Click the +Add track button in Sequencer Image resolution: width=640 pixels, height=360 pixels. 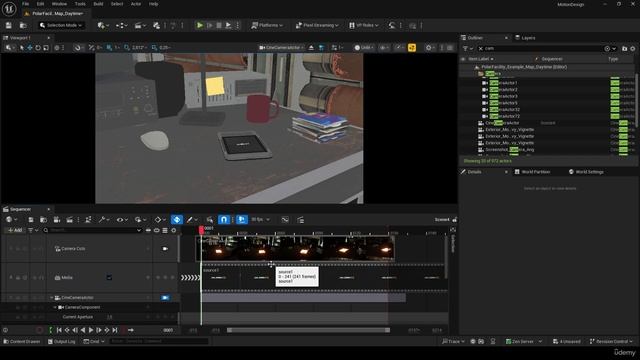point(15,230)
